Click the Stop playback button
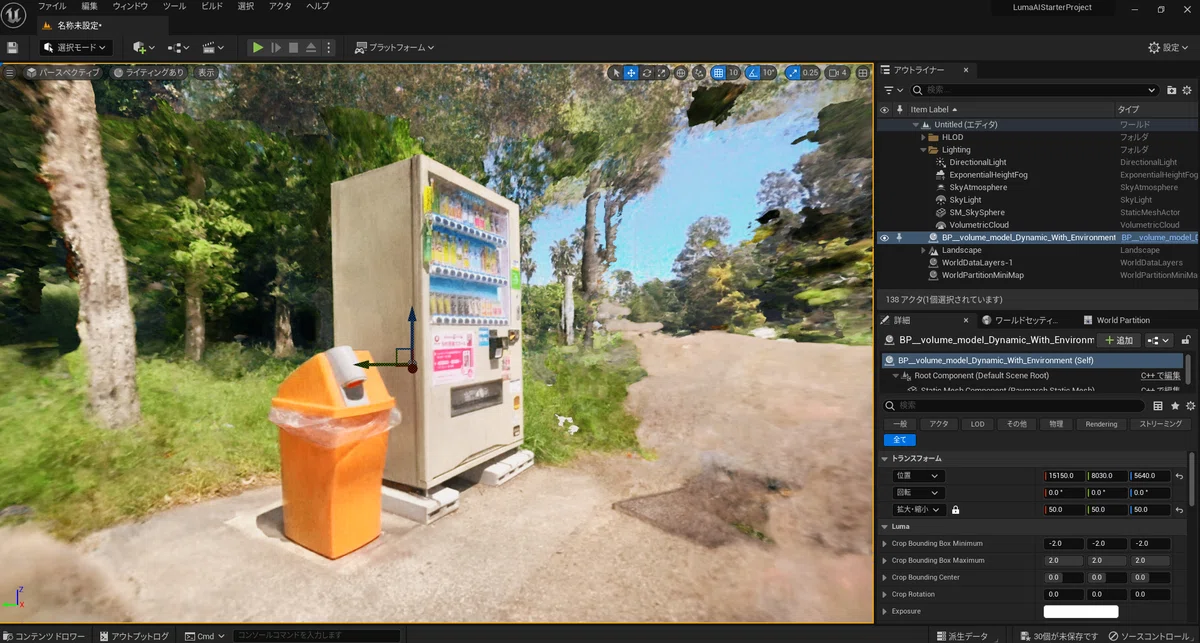This screenshot has height=643, width=1200. [x=293, y=47]
